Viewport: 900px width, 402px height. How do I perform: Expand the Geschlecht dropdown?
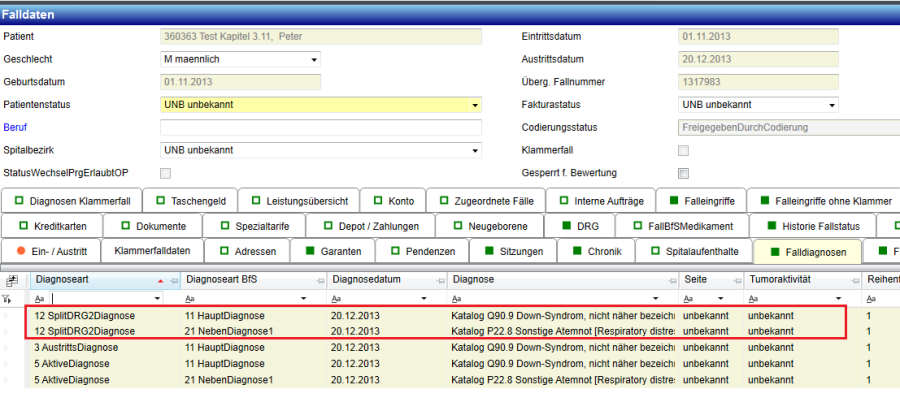click(314, 59)
